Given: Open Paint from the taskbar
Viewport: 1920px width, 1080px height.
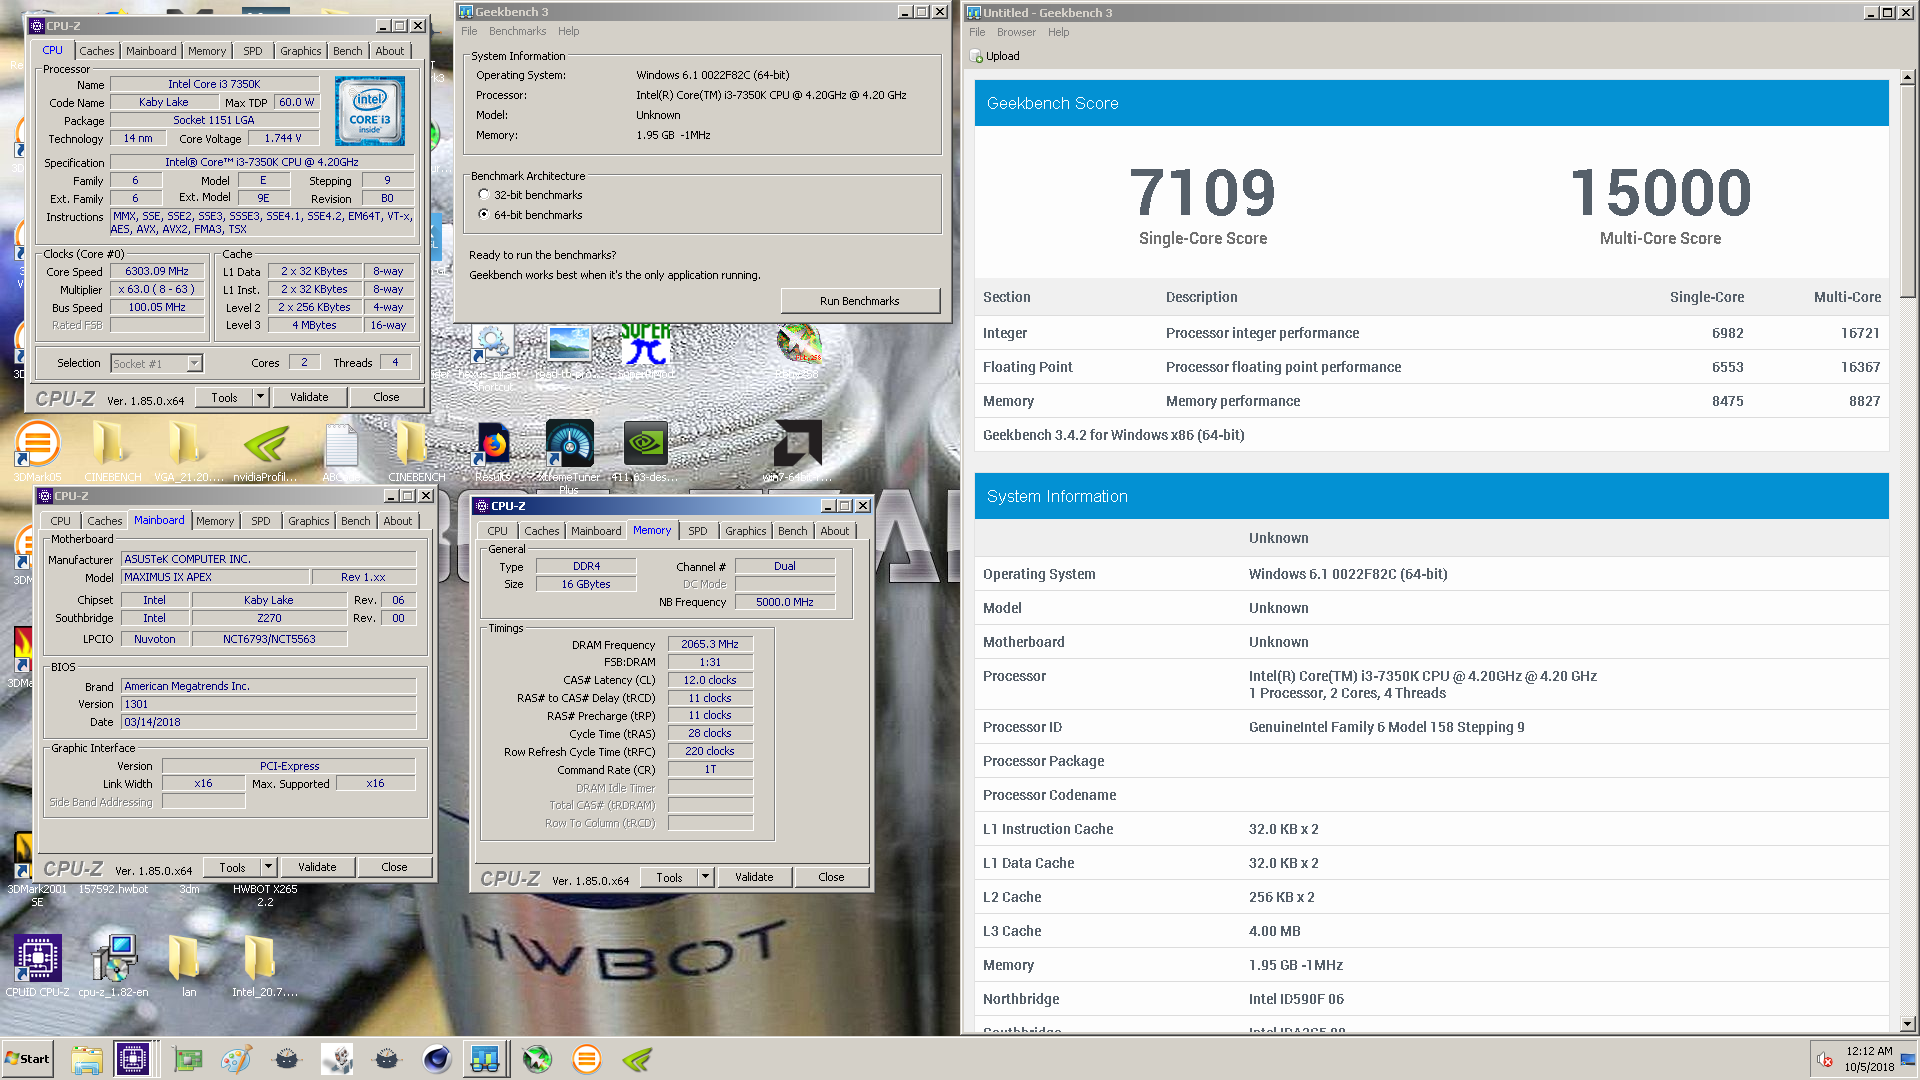Looking at the screenshot, I should (237, 1059).
